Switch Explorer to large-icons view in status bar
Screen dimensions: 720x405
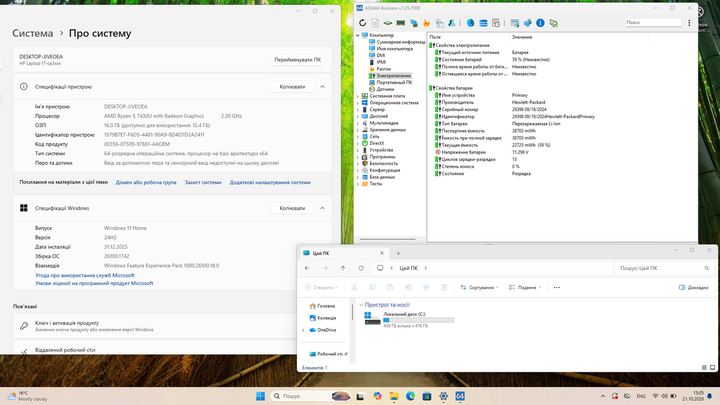click(713, 367)
